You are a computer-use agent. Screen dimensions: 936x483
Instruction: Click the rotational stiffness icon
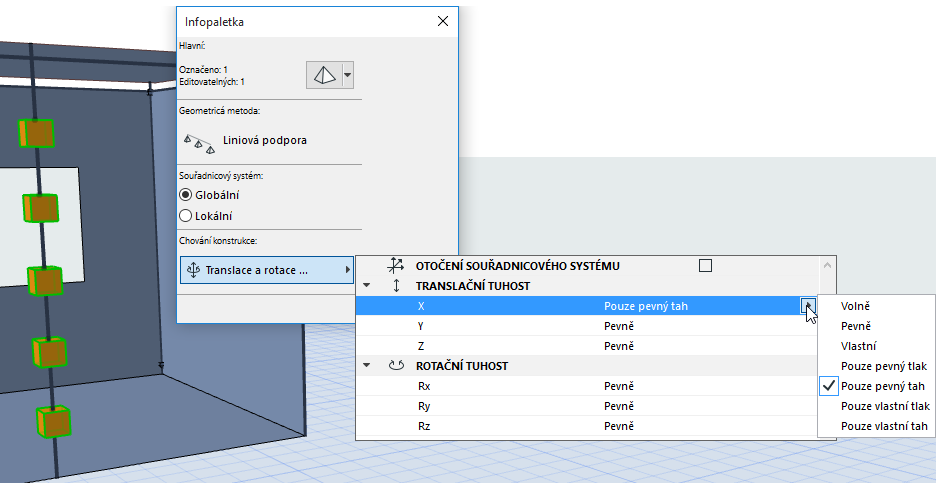[396, 365]
